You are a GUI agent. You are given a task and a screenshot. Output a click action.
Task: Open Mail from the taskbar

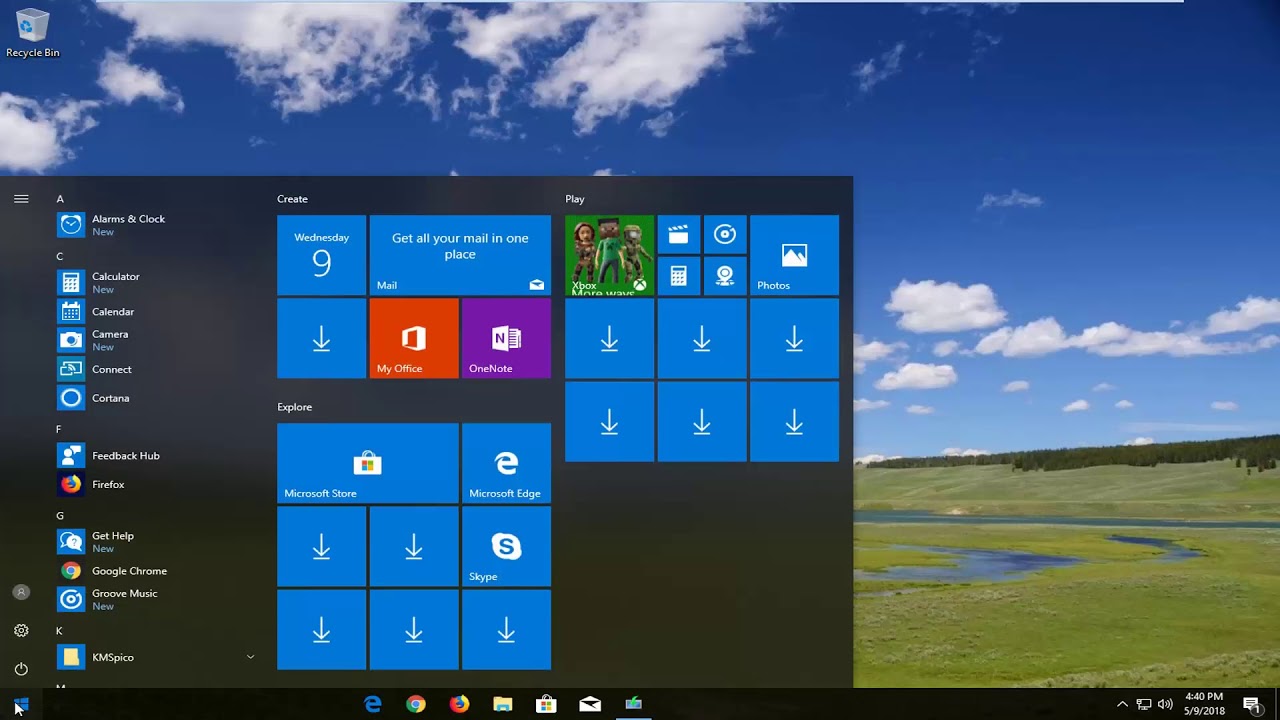(590, 704)
